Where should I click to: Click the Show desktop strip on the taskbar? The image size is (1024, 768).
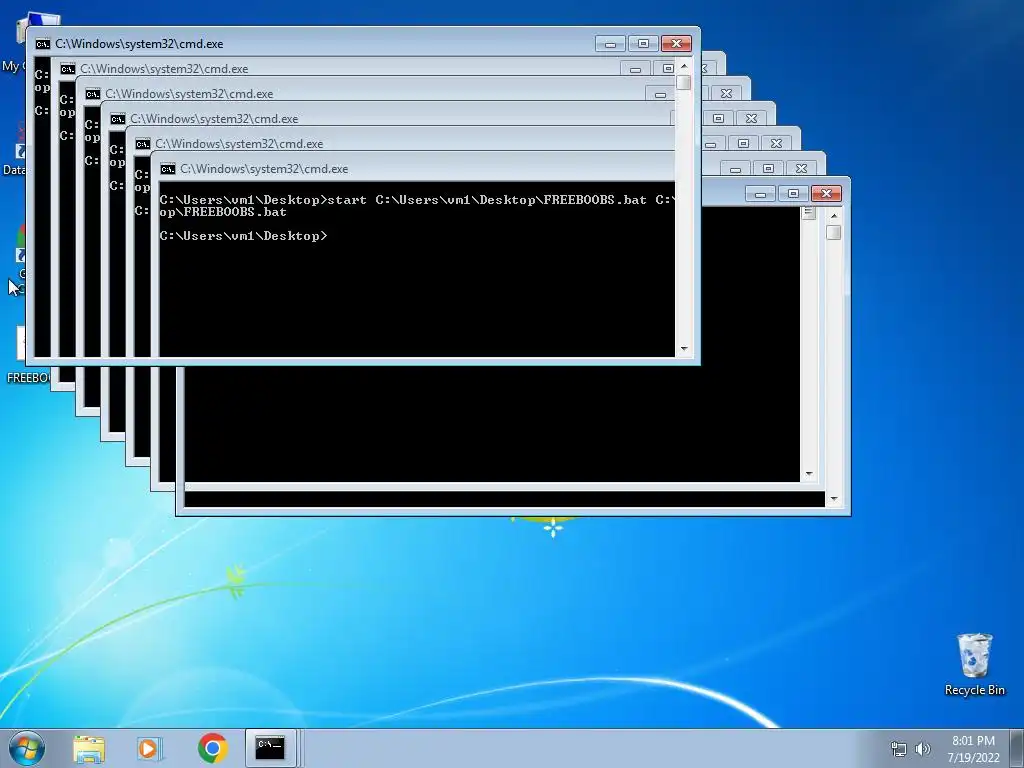pos(1018,748)
